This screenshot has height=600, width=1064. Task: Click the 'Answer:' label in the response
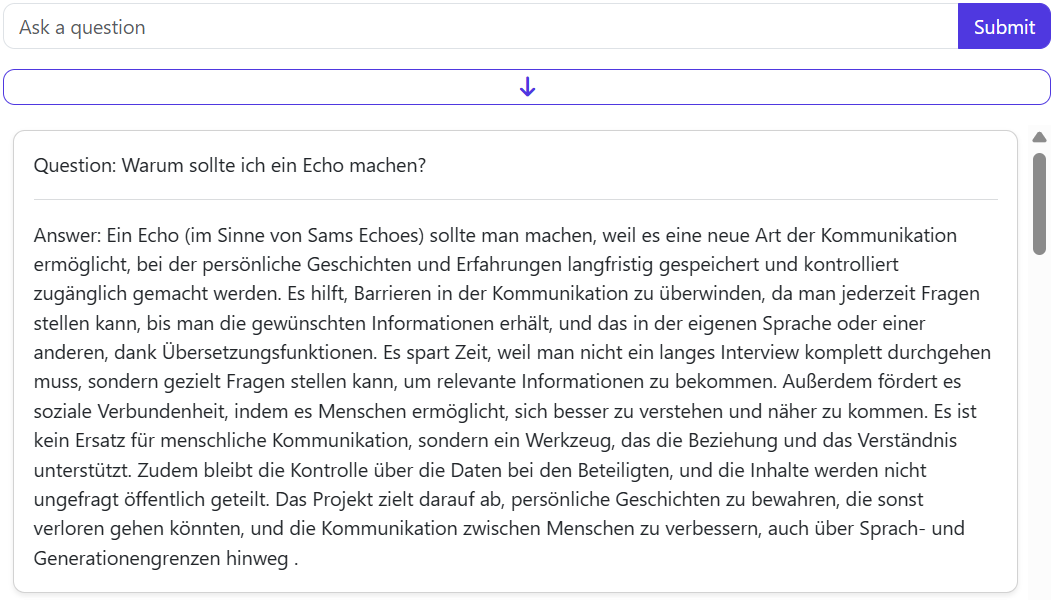(66, 236)
